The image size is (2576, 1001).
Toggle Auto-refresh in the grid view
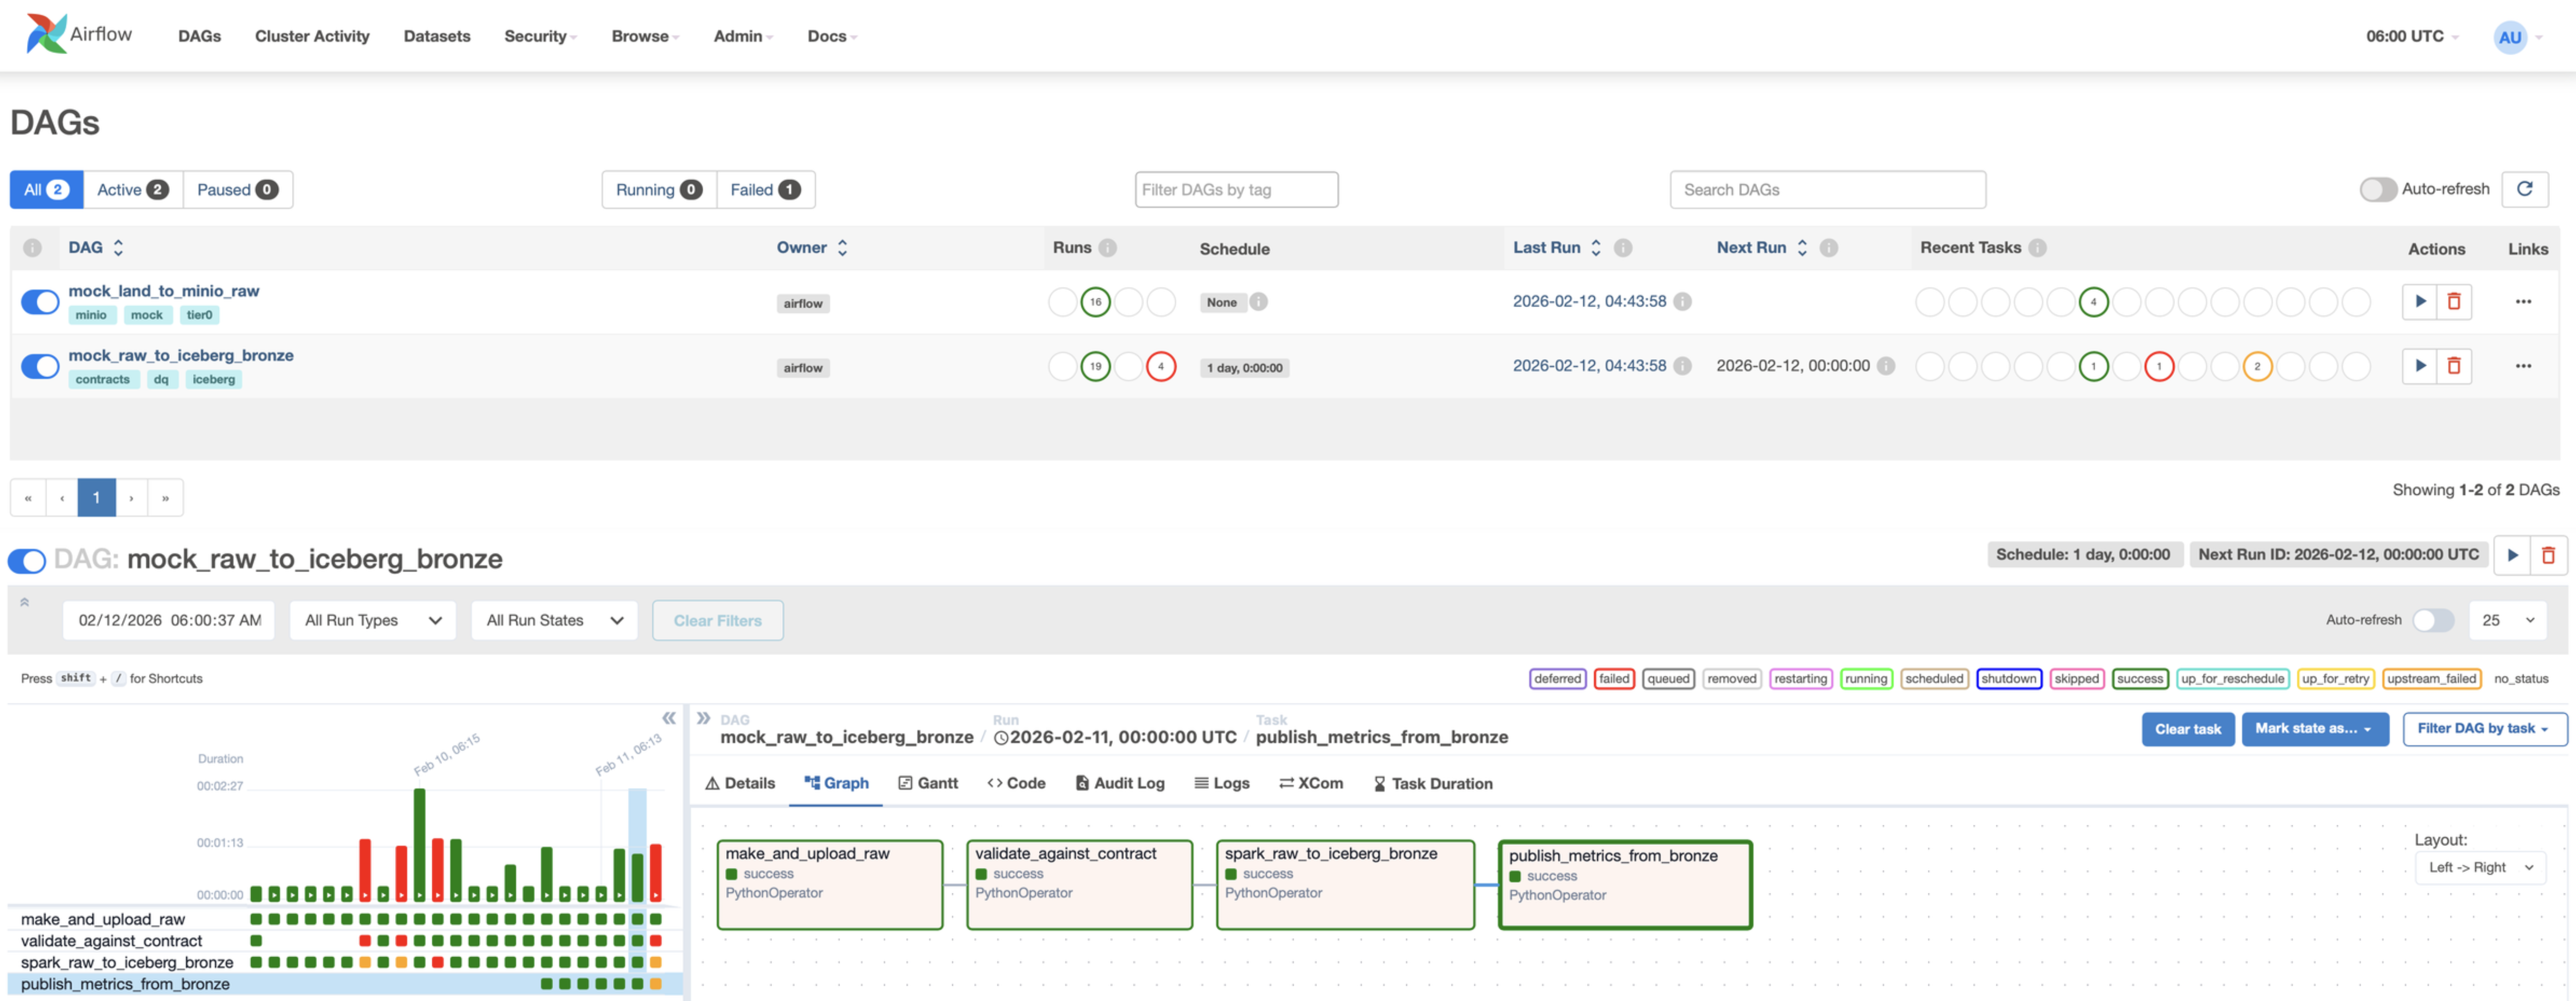[2433, 620]
